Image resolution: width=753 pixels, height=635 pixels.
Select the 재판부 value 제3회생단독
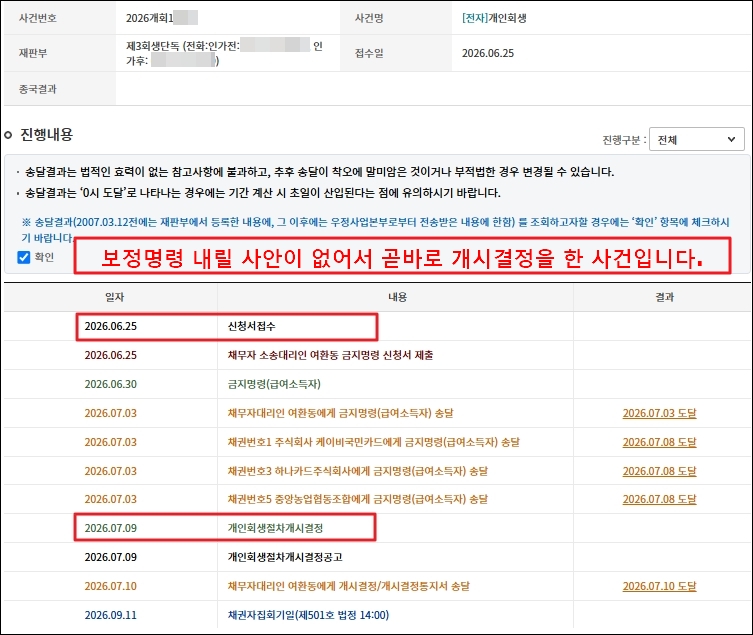[x=152, y=46]
